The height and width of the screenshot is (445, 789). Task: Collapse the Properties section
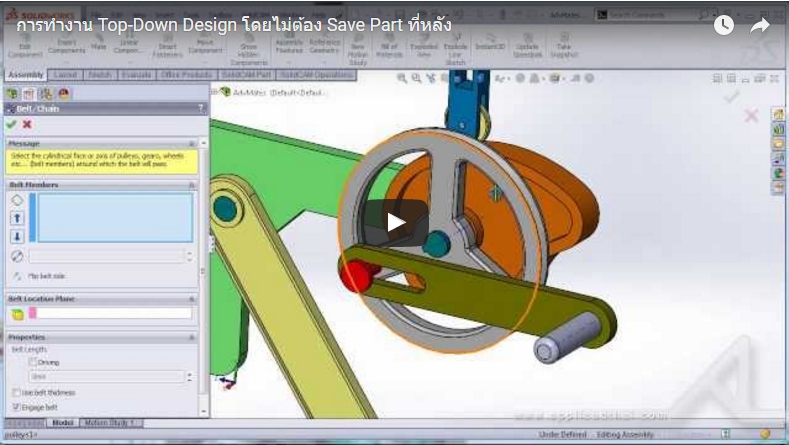(x=191, y=337)
